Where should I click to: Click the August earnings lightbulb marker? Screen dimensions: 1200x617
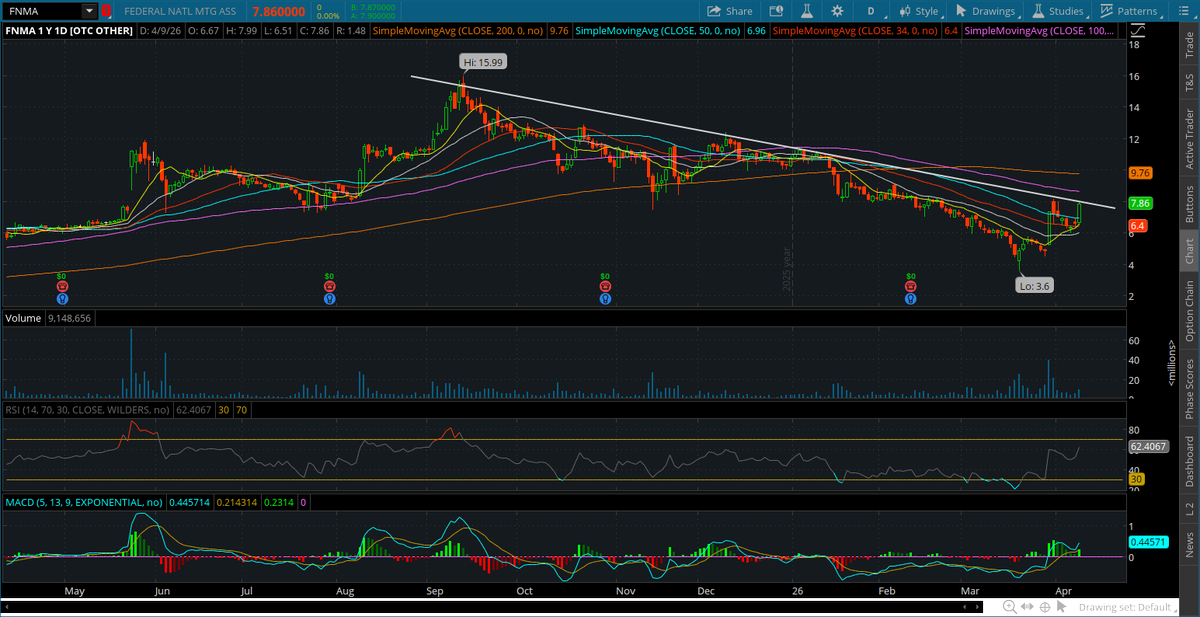(329, 297)
